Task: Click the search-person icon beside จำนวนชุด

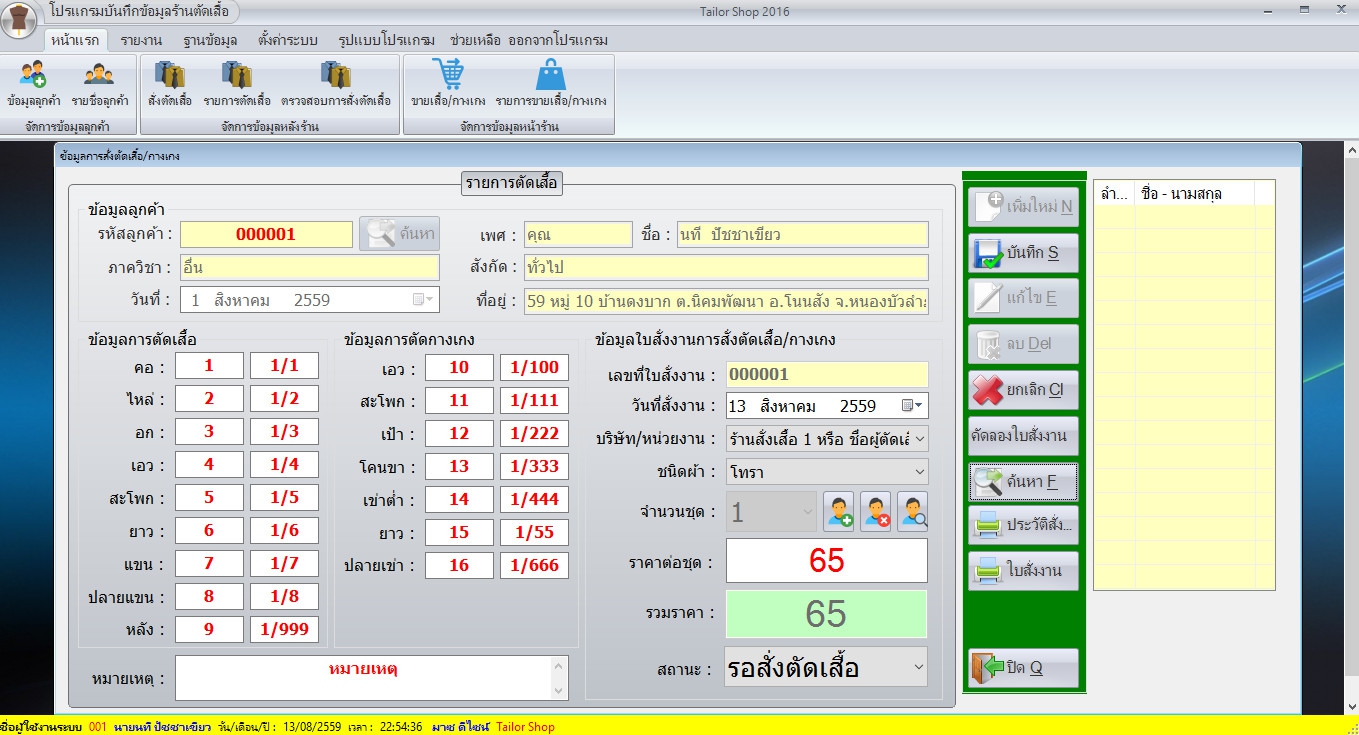Action: coord(912,512)
